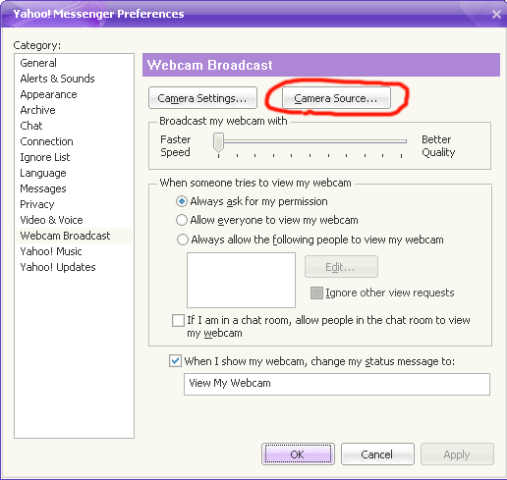Image resolution: width=507 pixels, height=480 pixels.
Task: Open Yahoo! Music category
Action: (51, 251)
